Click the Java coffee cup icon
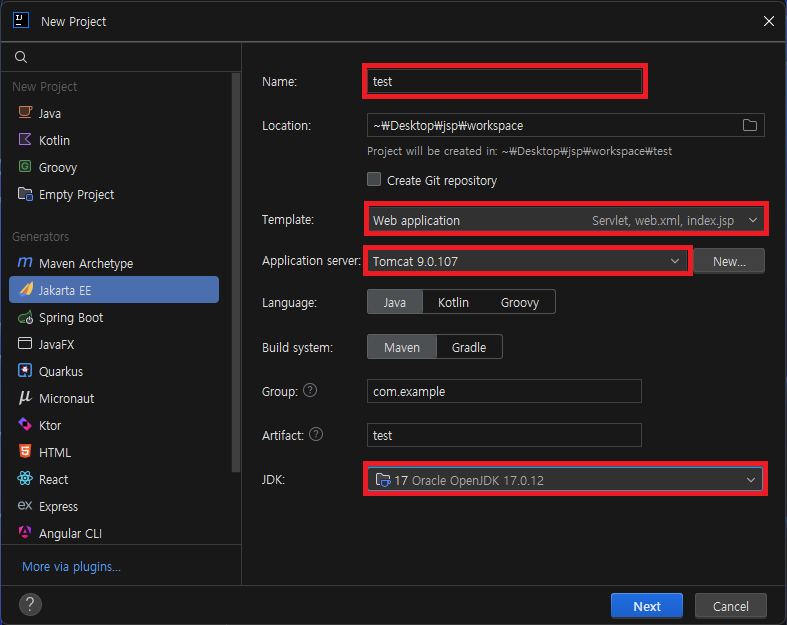 (x=25, y=112)
